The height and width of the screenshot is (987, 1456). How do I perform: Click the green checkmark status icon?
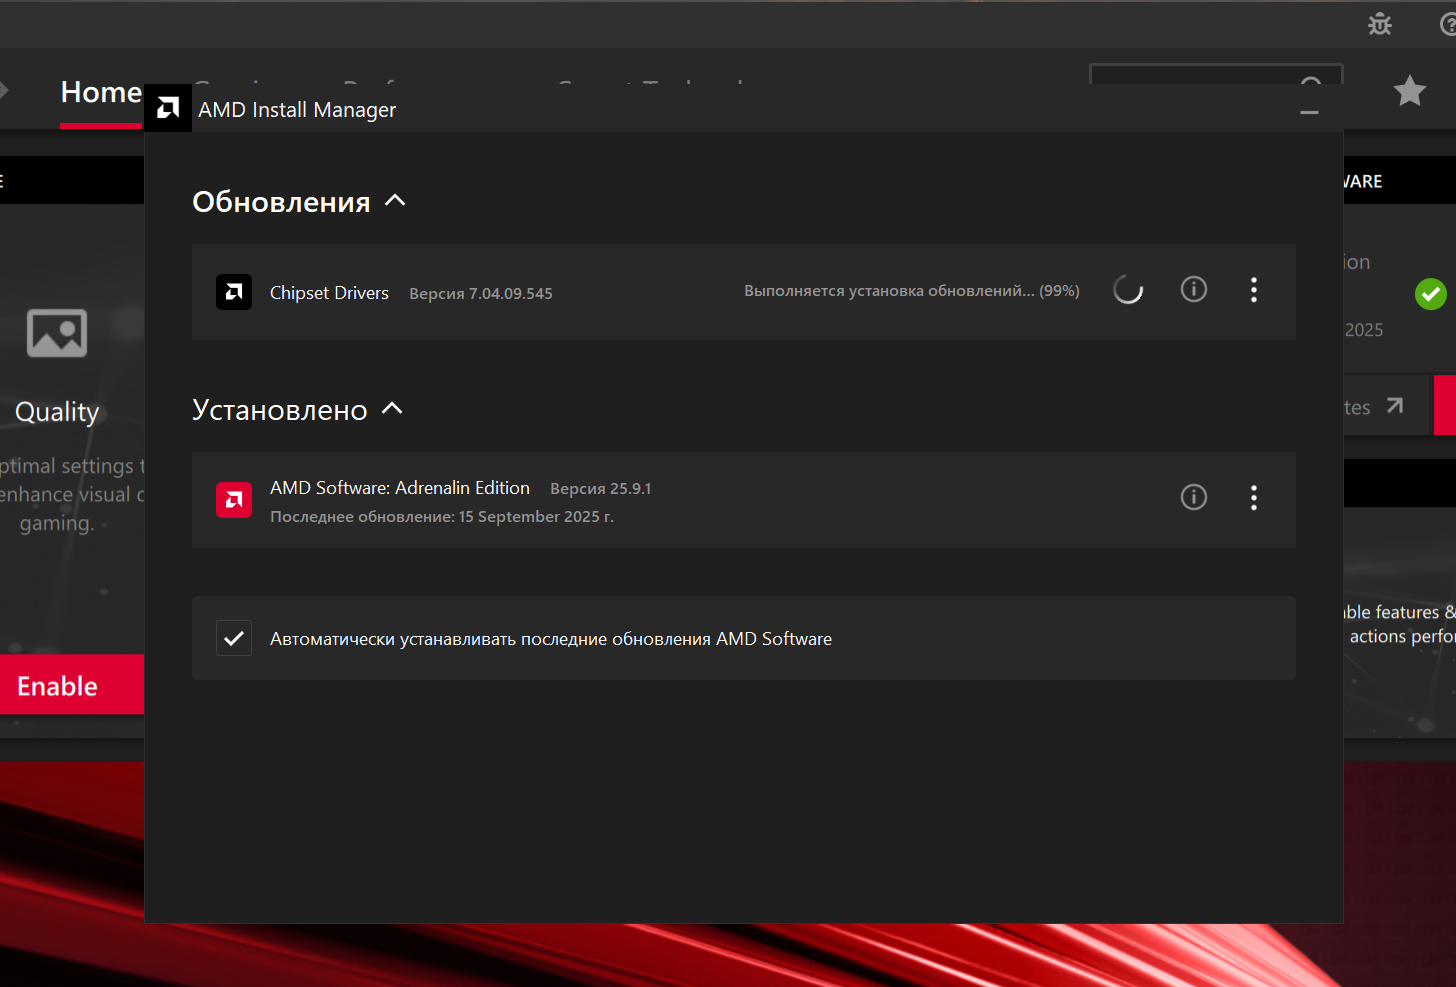(x=1431, y=294)
